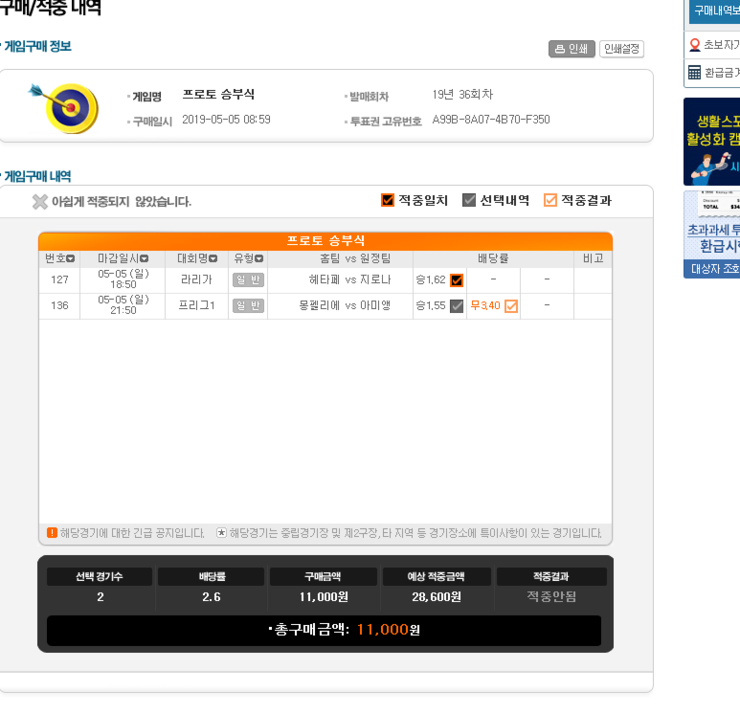
Task: Toggle the 적중결과 legend checkbox
Action: coord(550,200)
